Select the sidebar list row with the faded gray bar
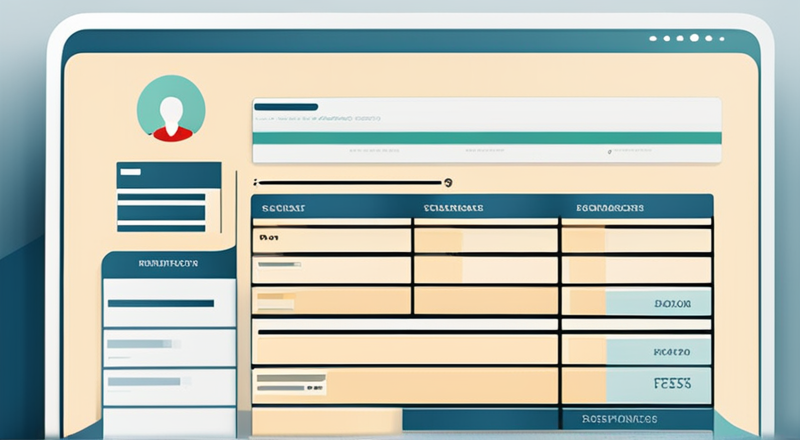 169,348
